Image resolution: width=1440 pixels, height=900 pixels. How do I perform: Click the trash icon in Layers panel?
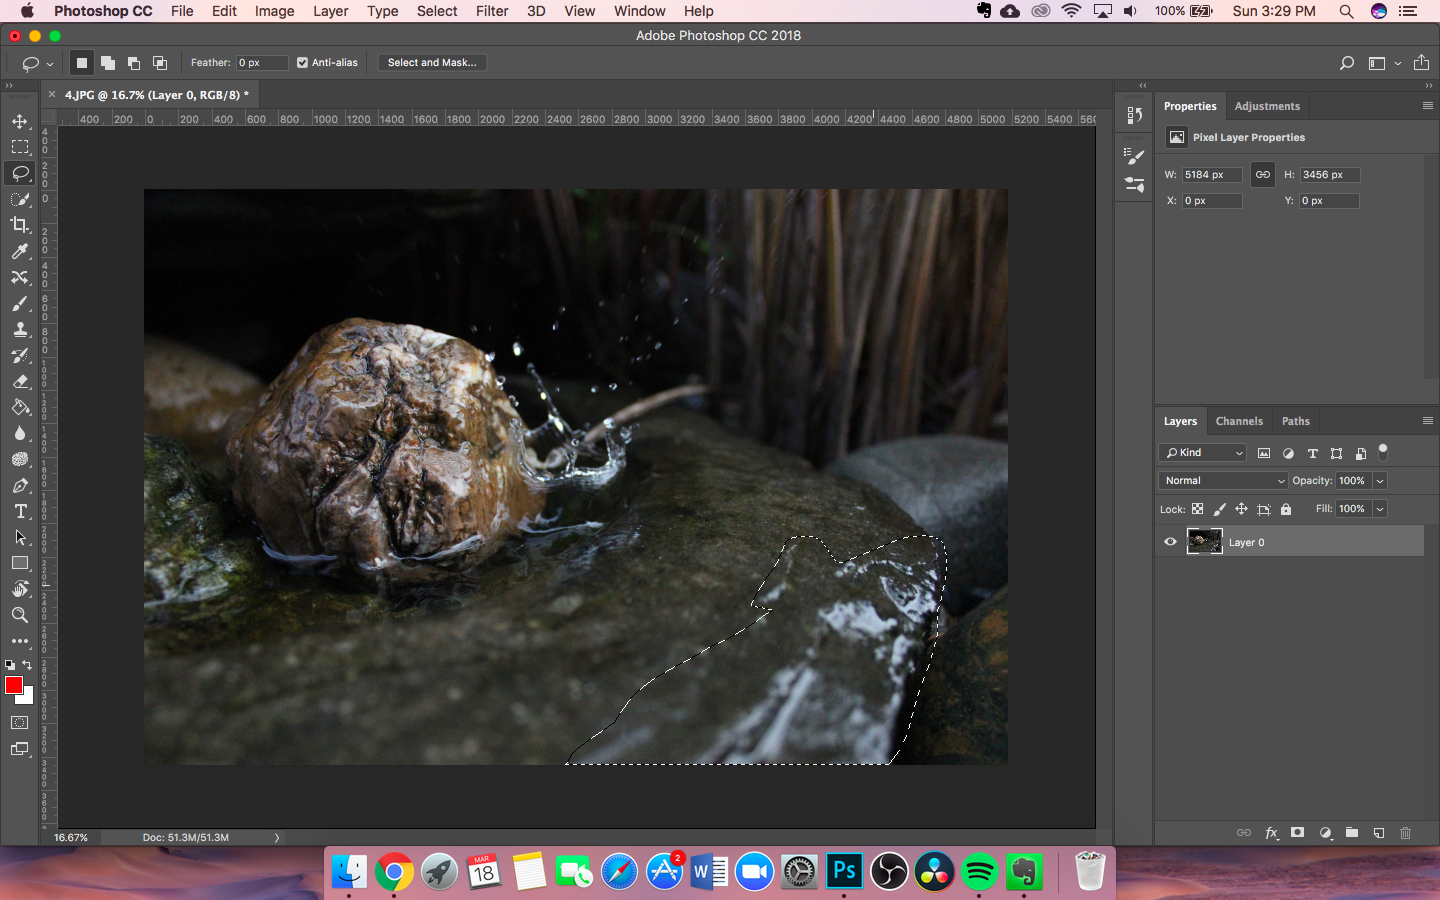coord(1405,833)
